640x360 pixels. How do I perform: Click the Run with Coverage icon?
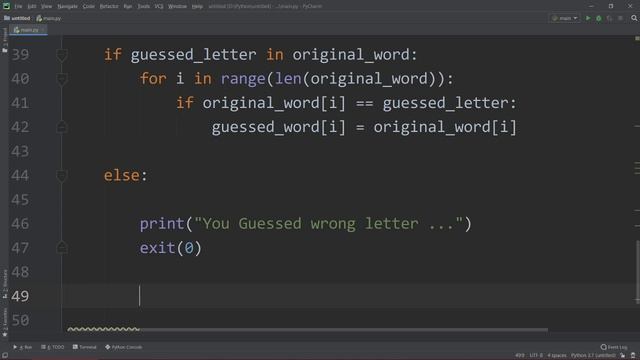(609, 18)
